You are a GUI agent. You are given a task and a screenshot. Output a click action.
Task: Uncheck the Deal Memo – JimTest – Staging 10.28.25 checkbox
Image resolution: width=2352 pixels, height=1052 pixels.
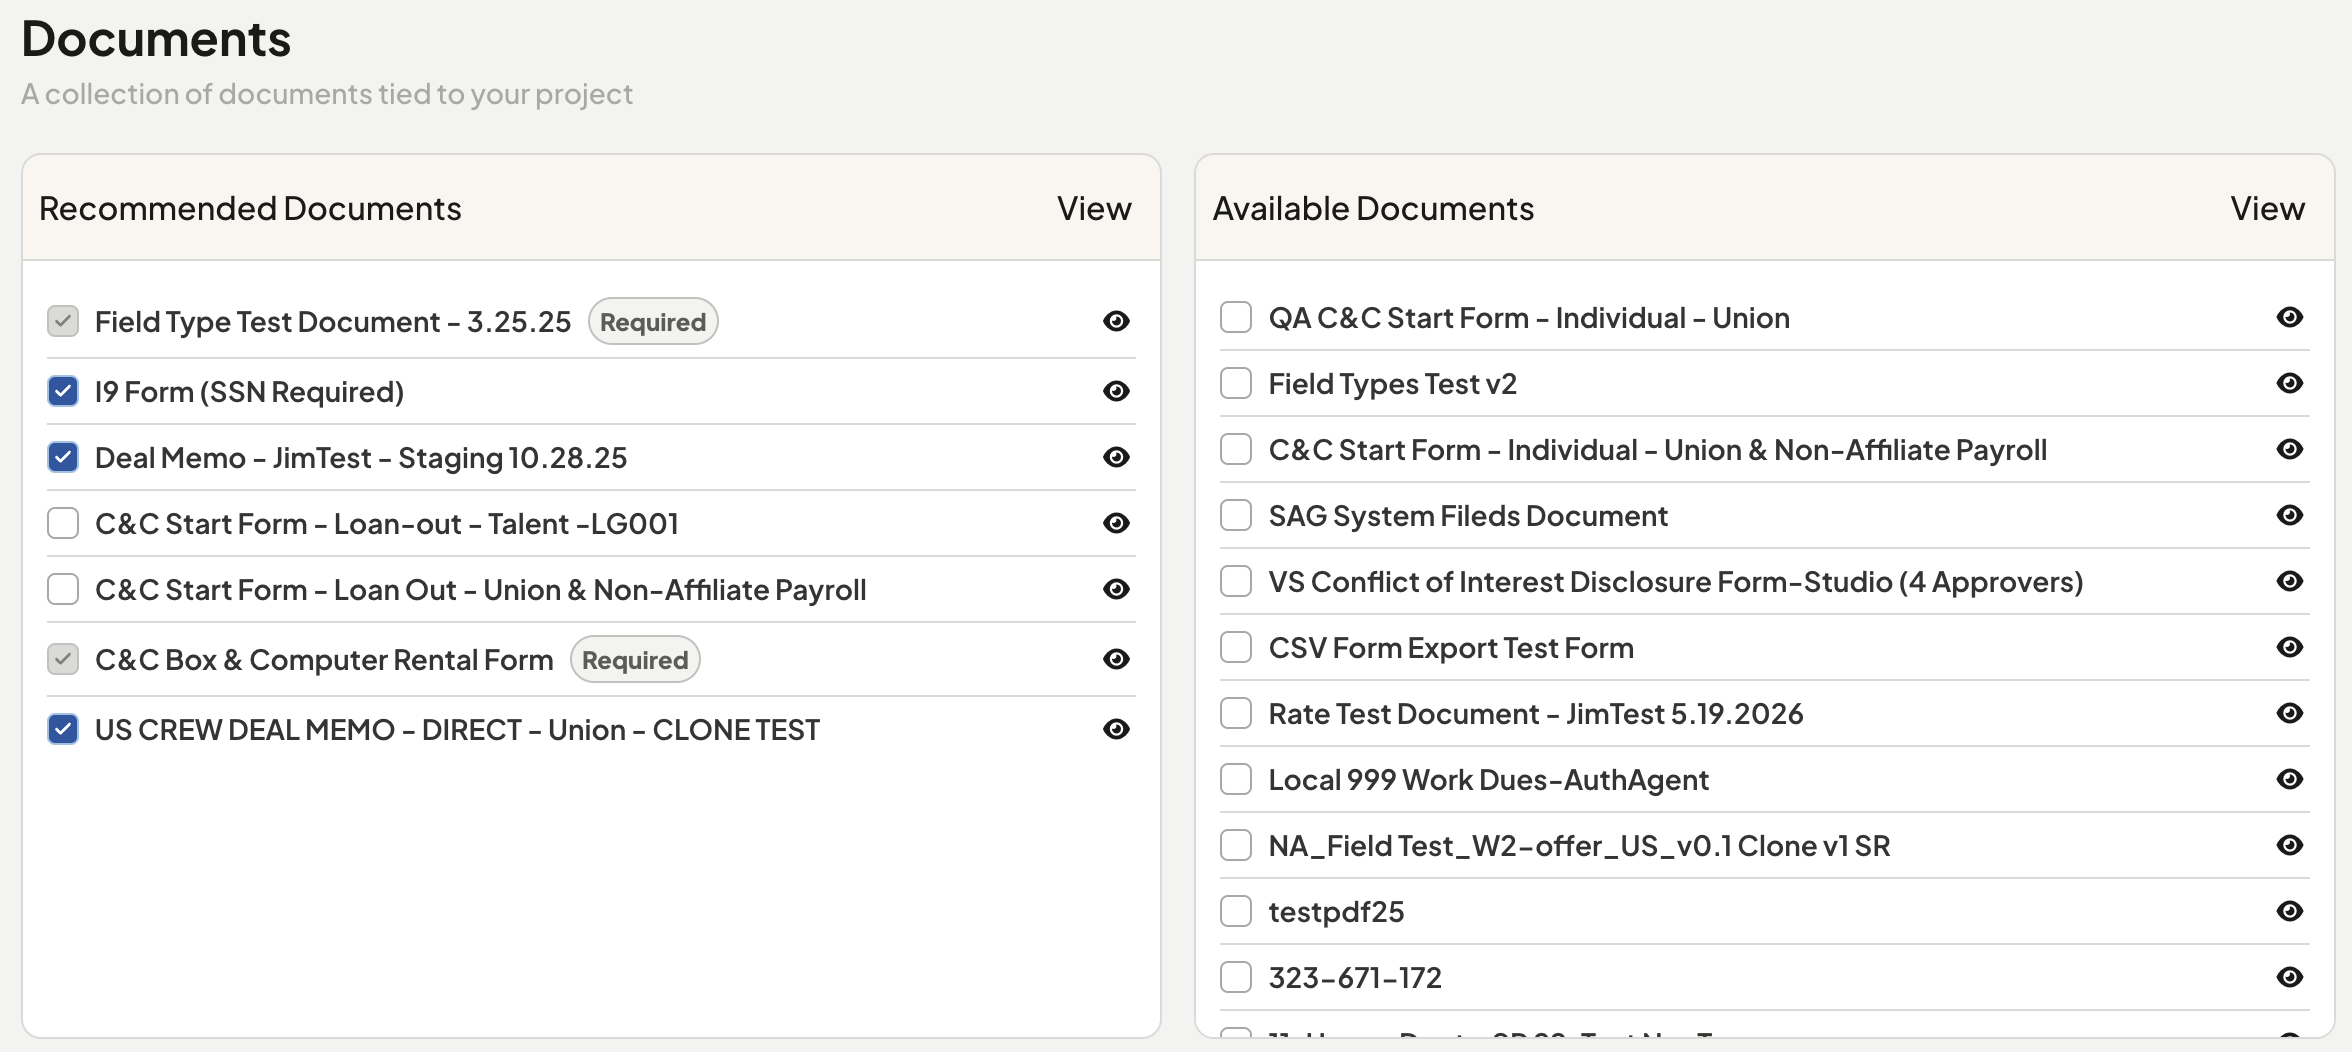(63, 457)
